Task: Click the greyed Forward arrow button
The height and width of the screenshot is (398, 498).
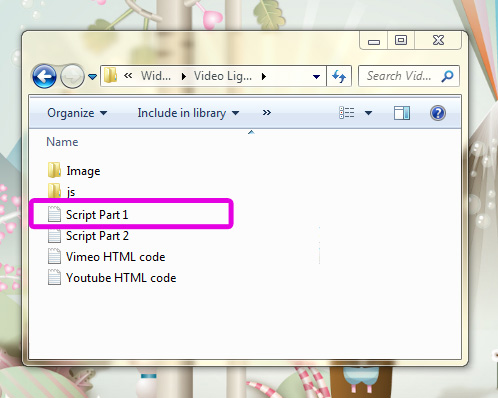Action: (72, 76)
